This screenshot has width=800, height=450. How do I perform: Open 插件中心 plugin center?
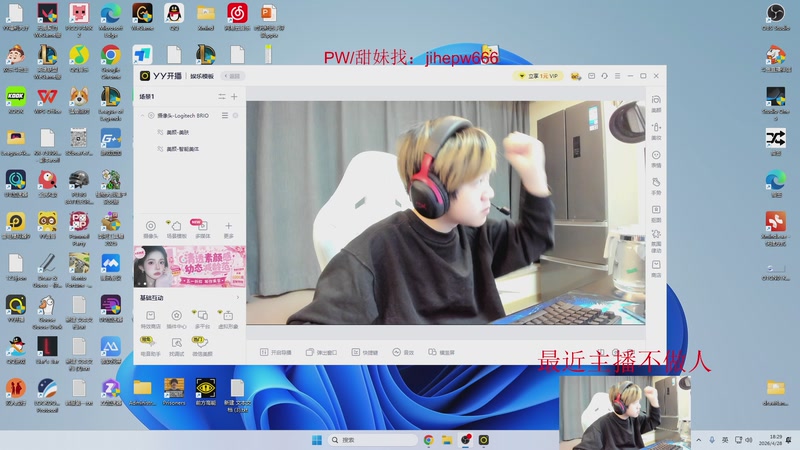click(x=177, y=319)
